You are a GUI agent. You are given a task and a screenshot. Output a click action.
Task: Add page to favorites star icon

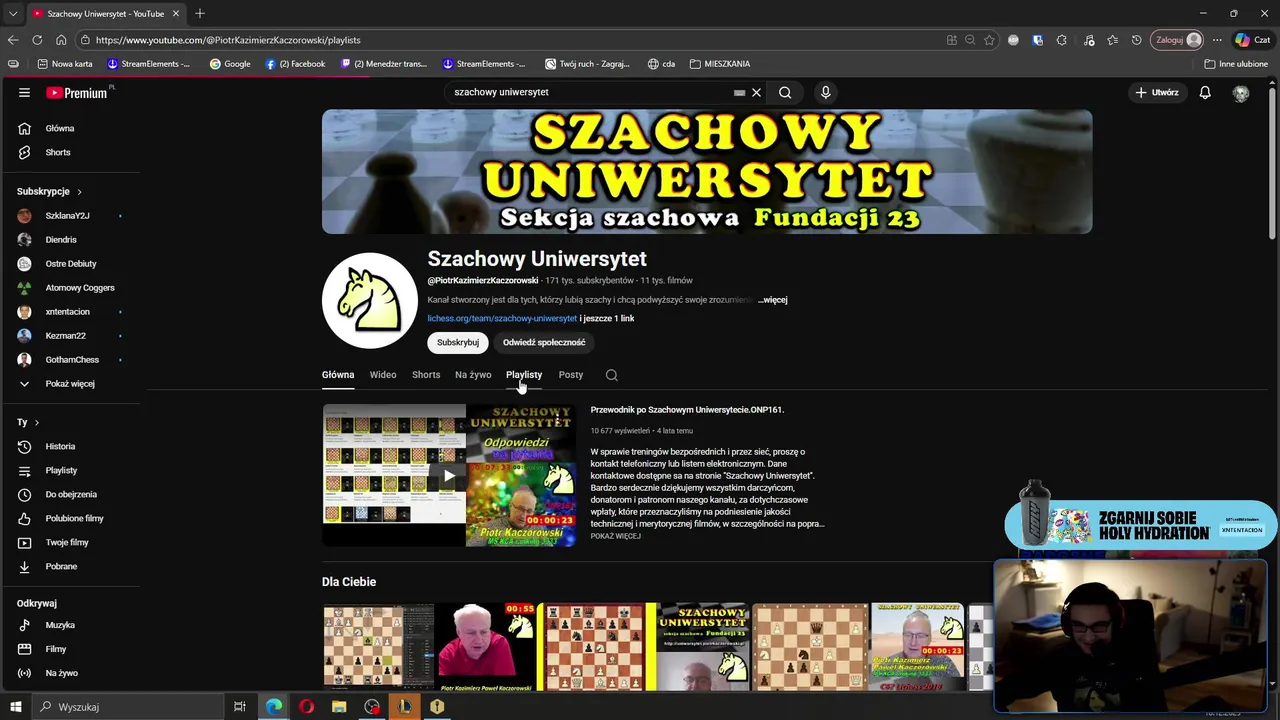click(989, 40)
